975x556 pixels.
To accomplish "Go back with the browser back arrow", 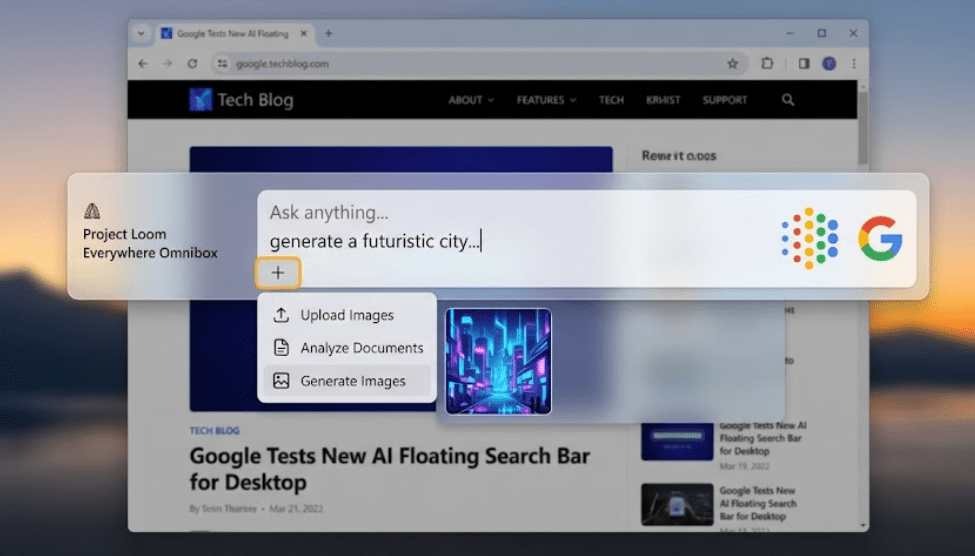I will [x=143, y=63].
